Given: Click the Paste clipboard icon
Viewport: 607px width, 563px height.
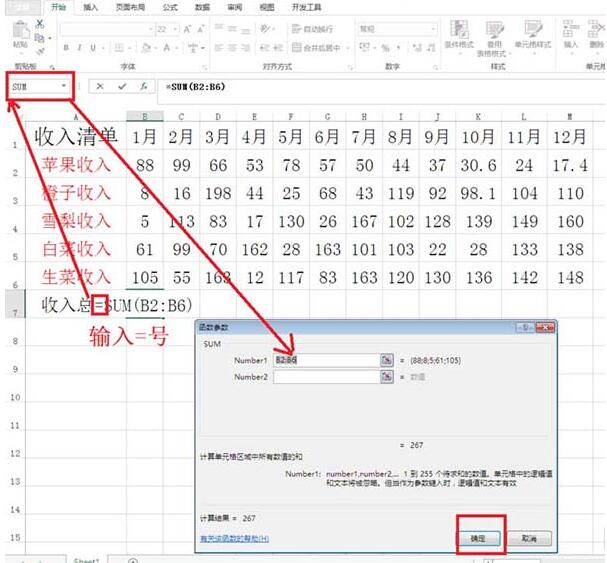Looking at the screenshot, I should (21, 31).
